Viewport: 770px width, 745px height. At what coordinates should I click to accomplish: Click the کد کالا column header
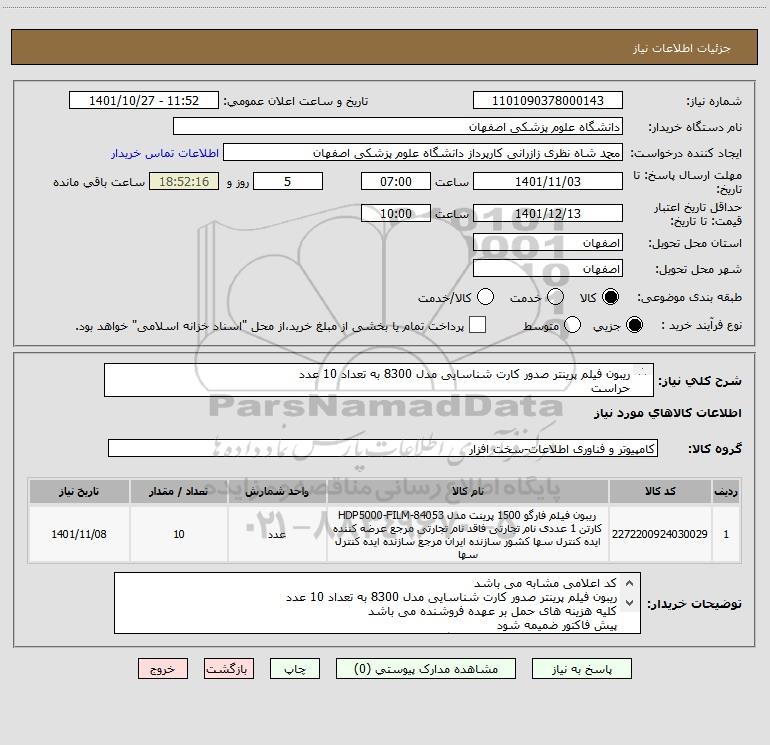click(660, 491)
